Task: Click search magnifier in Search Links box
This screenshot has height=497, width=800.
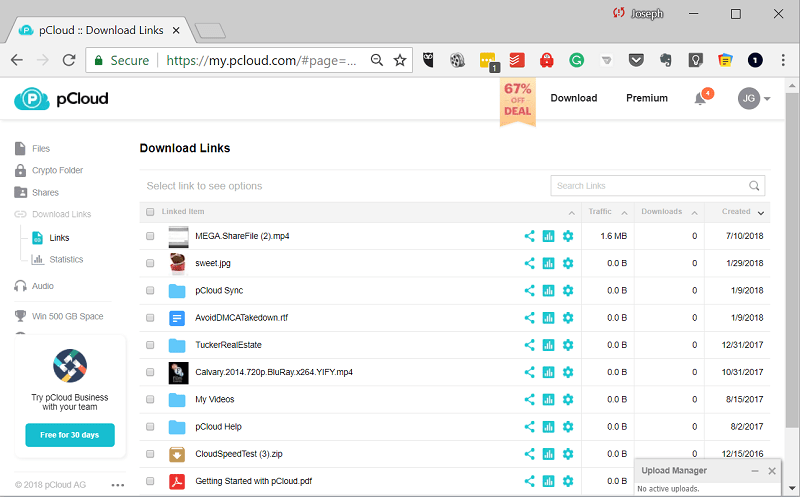Action: tap(755, 186)
